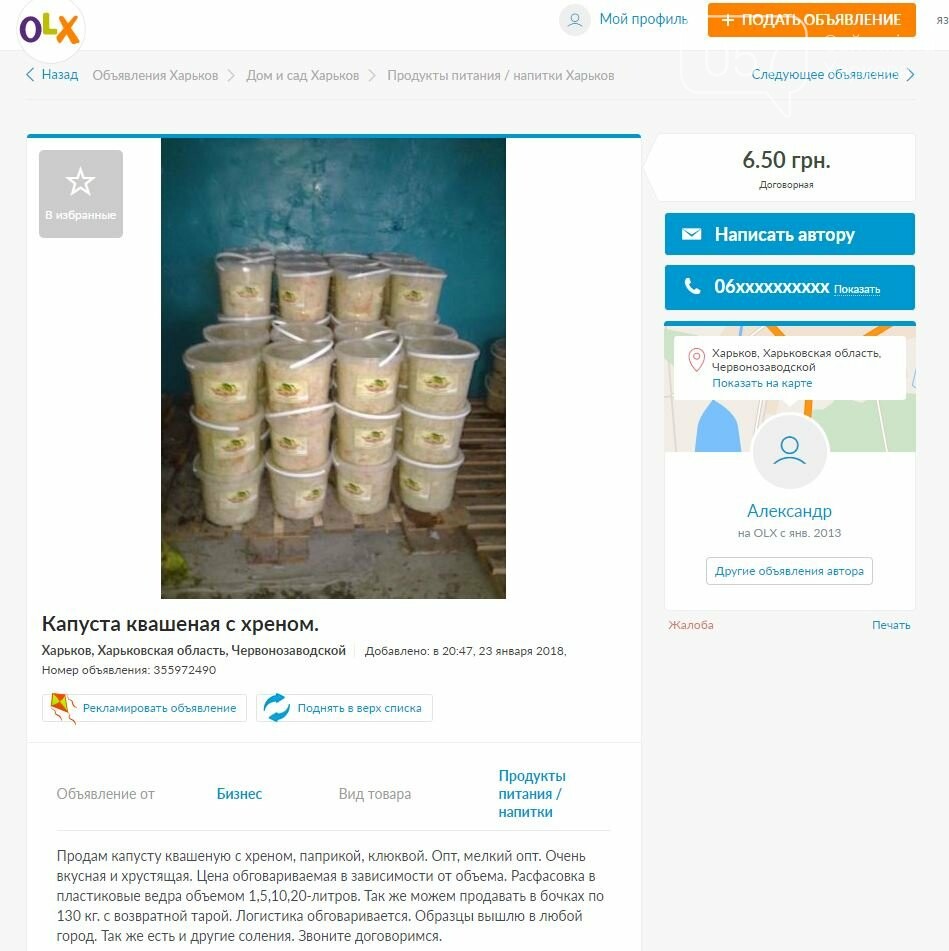Click the Жалоба complaint link
Viewport: 949px width, 951px height.
691,625
